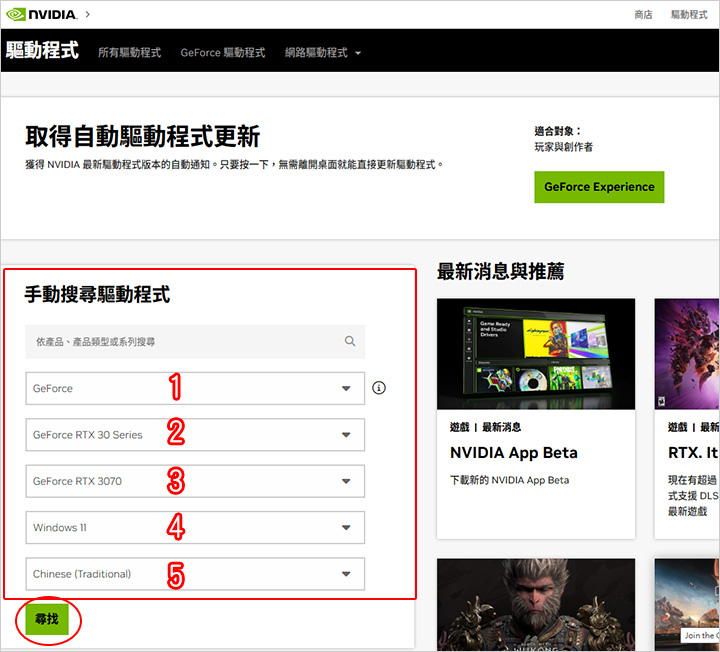This screenshot has height=652, width=720.
Task: Click the chevron next to NVIDIA logo
Action: coord(88,14)
